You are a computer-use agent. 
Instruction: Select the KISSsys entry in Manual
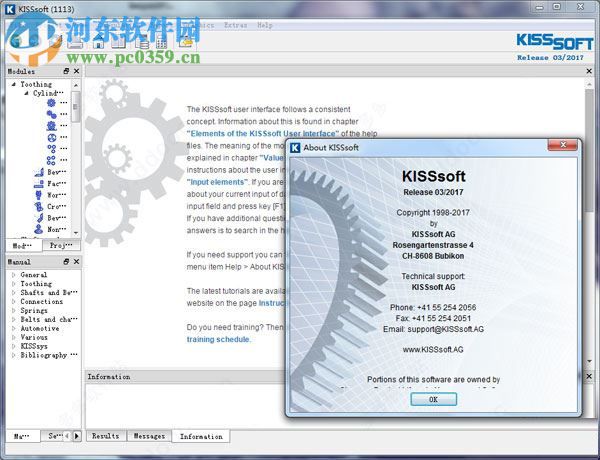[x=34, y=346]
